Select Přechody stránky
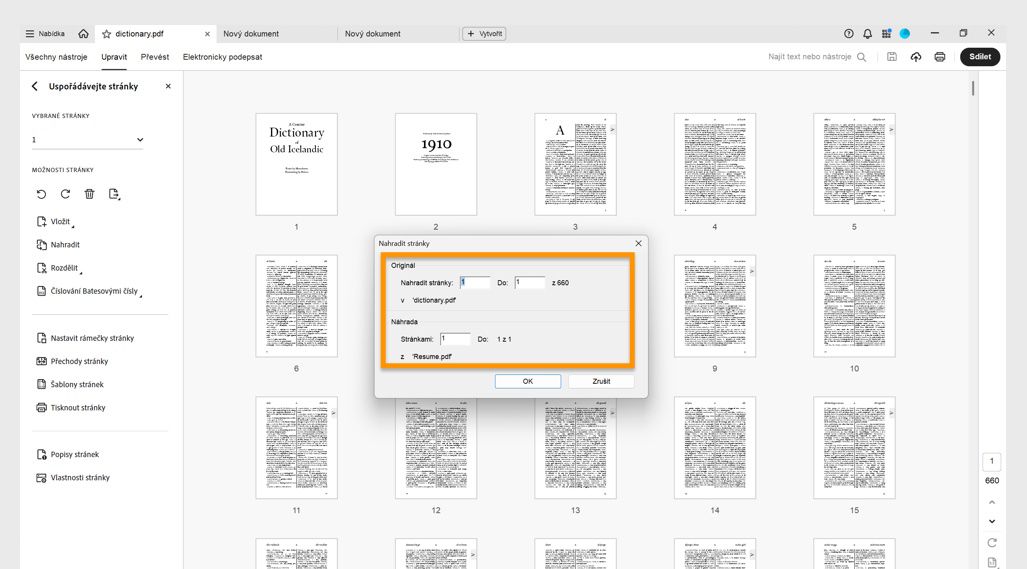The height and width of the screenshot is (569, 1027). point(72,361)
